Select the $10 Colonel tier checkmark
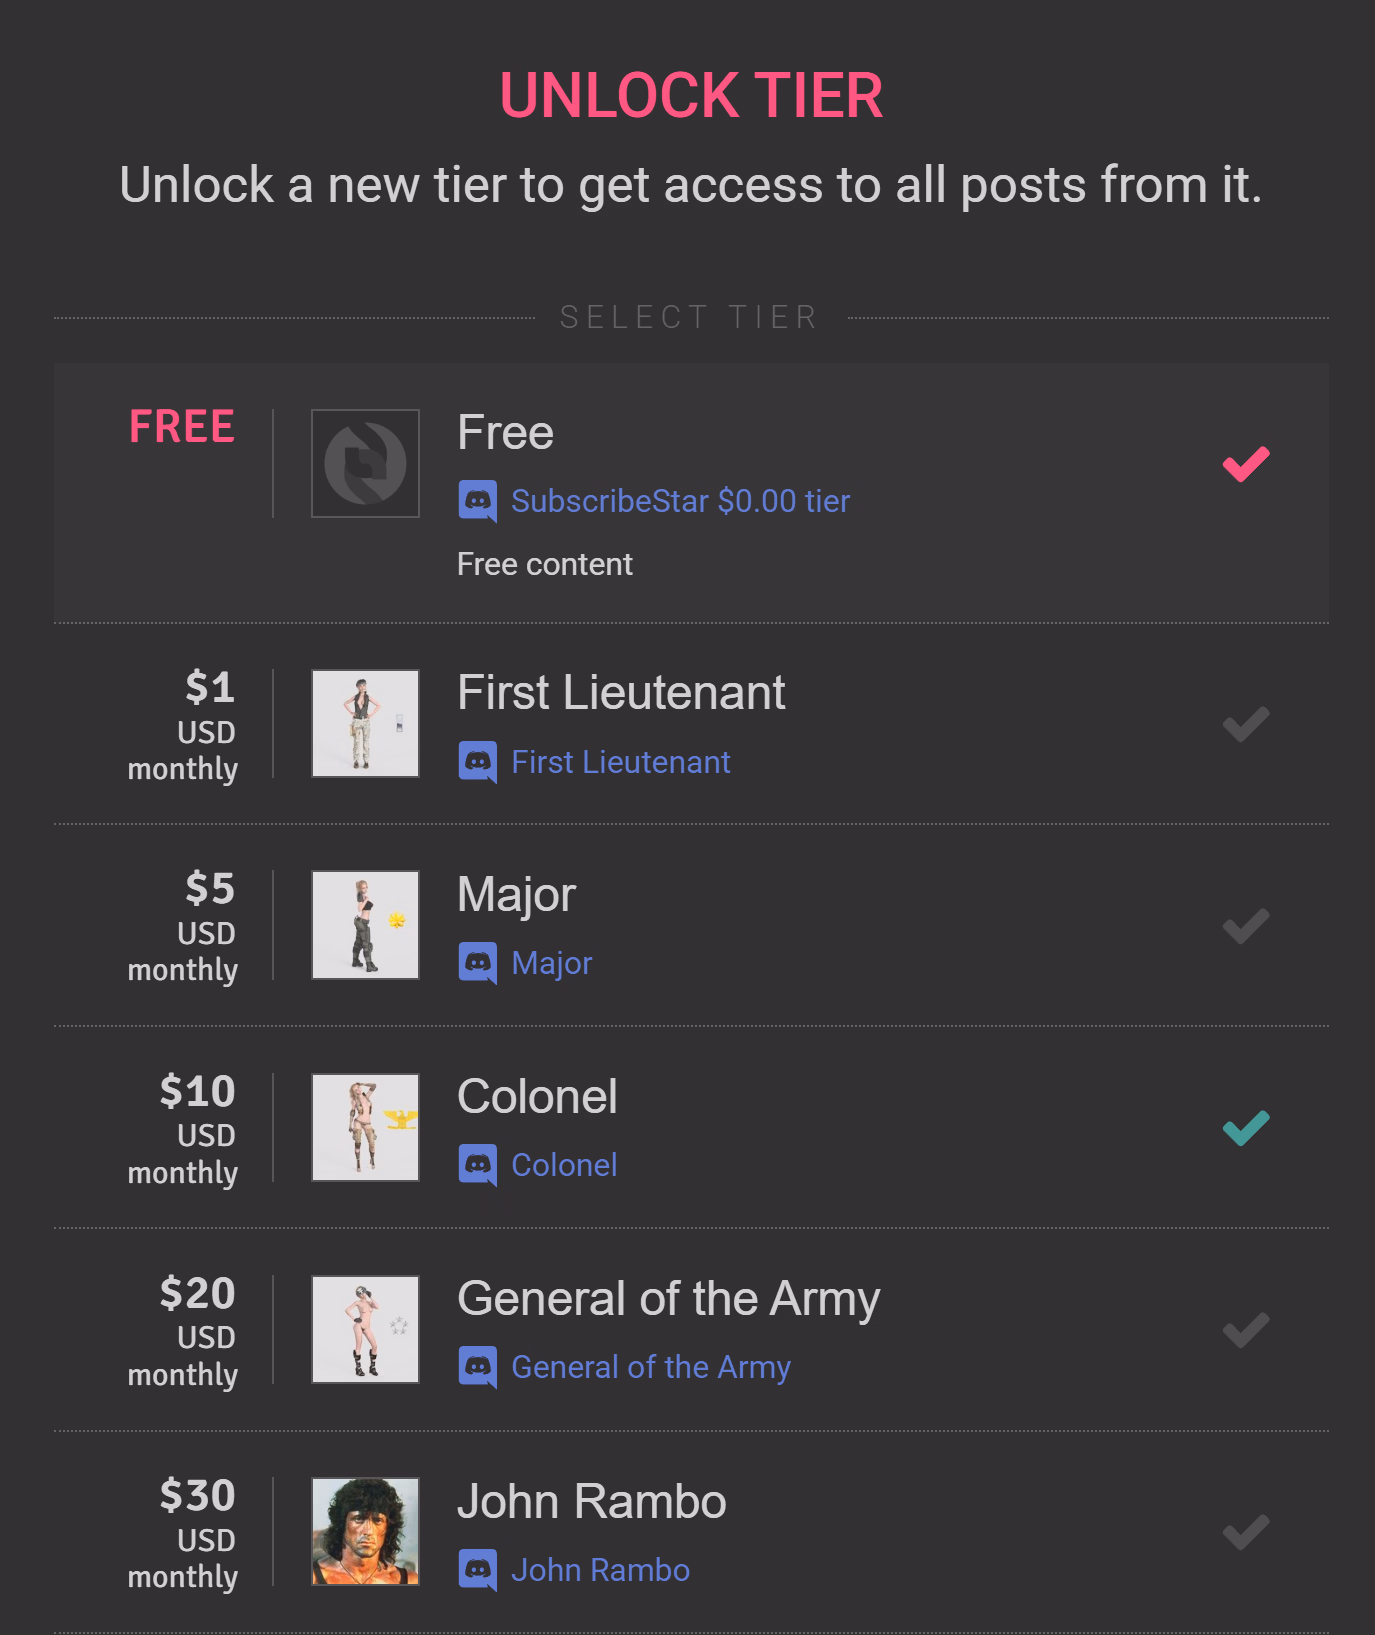Screen dimensions: 1375x1635 tap(1245, 1128)
